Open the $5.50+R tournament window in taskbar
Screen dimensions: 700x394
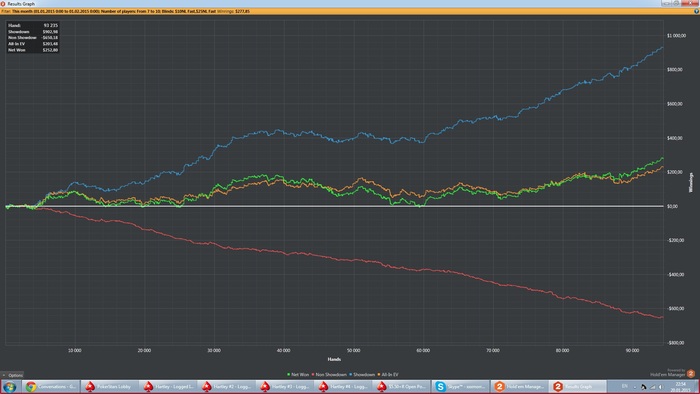(x=401, y=386)
